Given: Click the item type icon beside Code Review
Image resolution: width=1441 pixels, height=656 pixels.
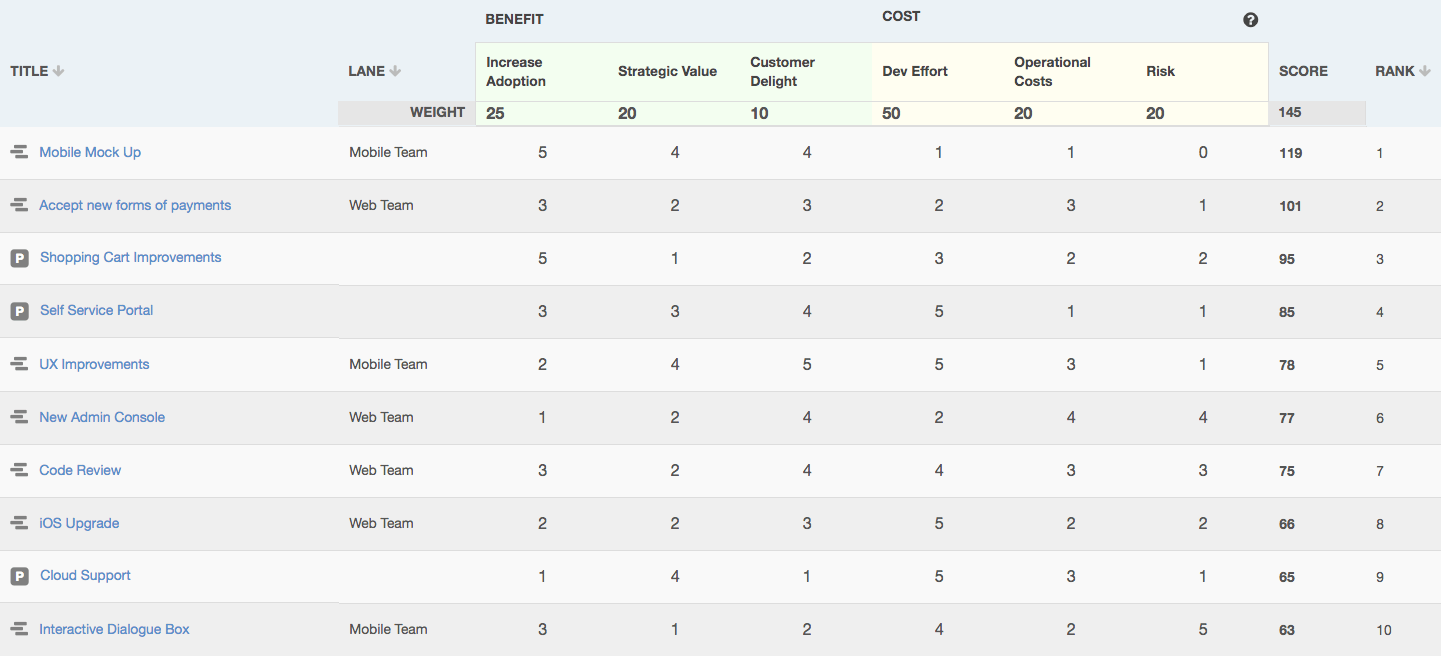Looking at the screenshot, I should (x=18, y=469).
